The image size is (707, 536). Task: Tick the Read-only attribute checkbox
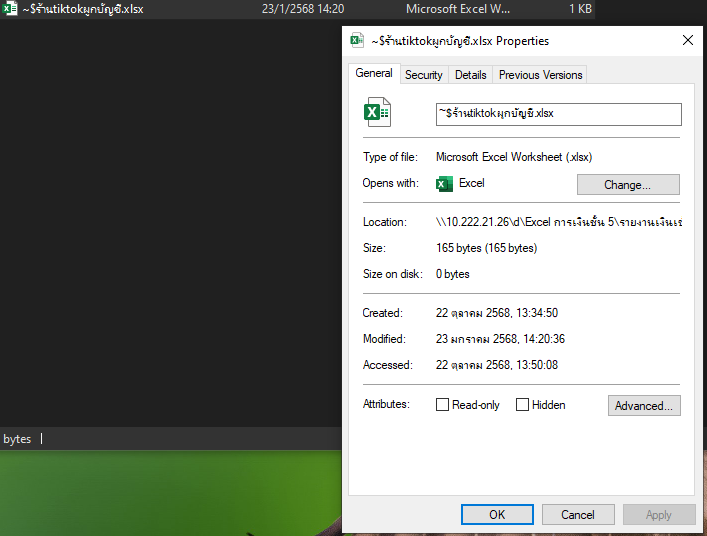tap(442, 404)
